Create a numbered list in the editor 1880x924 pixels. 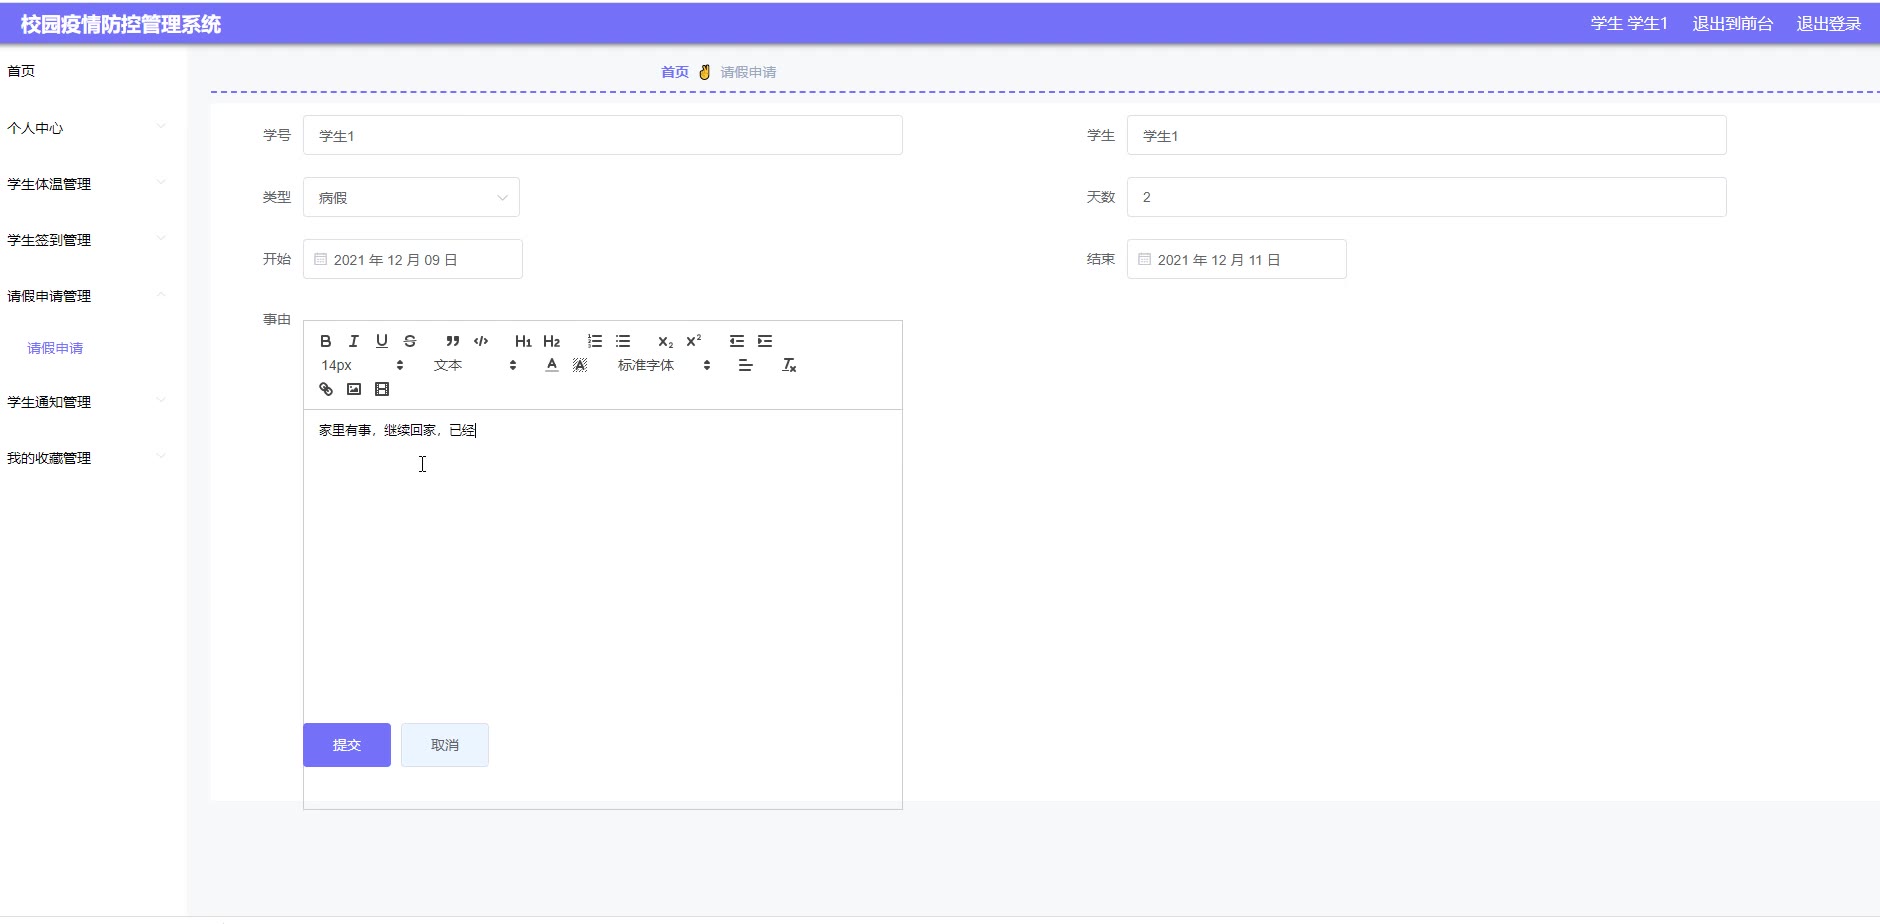pyautogui.click(x=595, y=341)
